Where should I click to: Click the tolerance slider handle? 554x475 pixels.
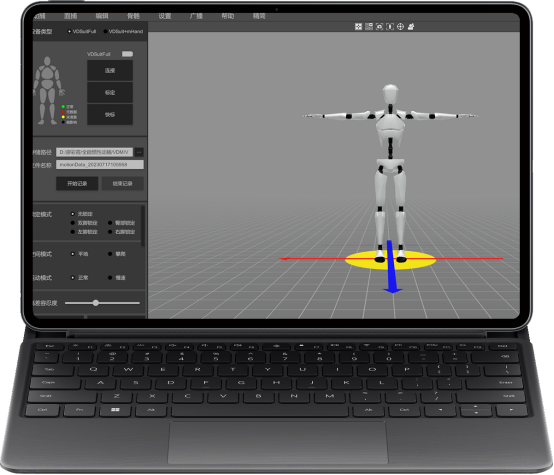pos(95,303)
